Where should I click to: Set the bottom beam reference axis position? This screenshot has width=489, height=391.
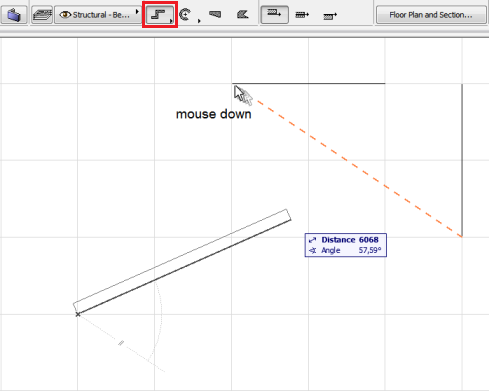330,15
